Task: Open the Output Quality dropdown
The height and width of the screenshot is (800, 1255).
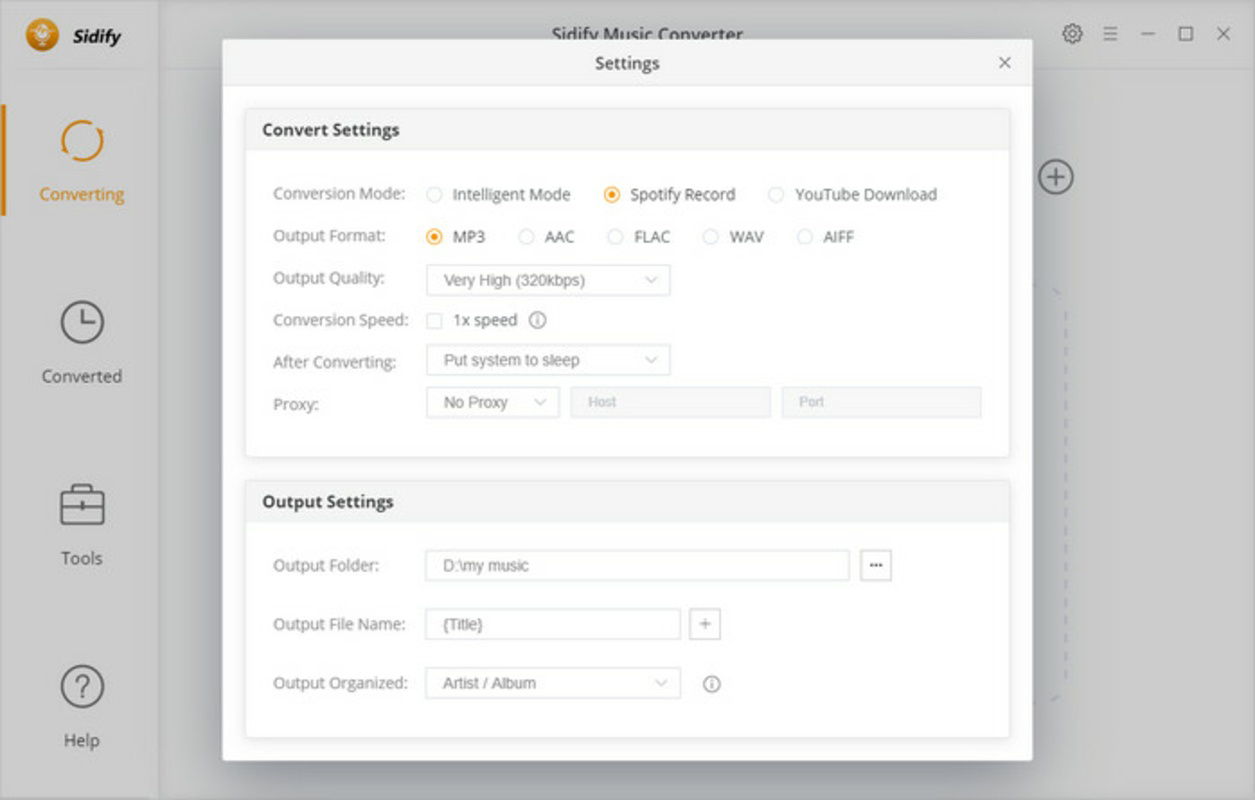Action: 548,280
